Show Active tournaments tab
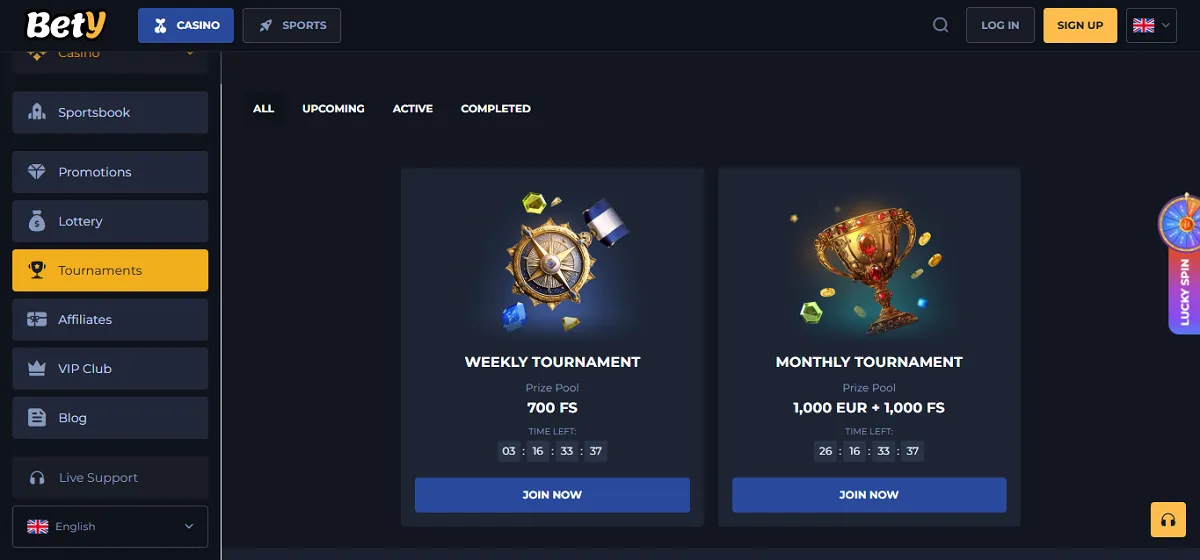Viewport: 1200px width, 560px height. point(412,108)
